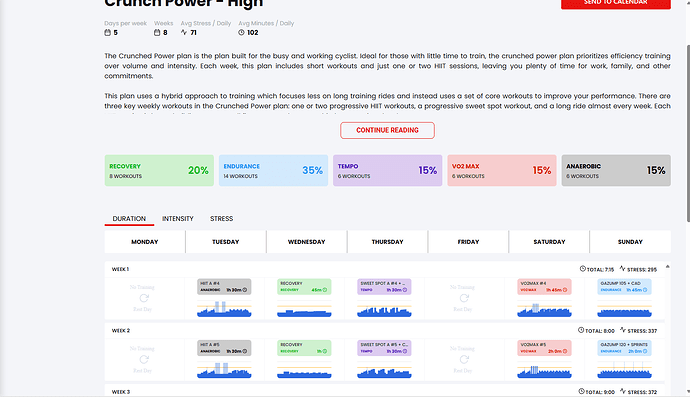Click Week 2 stress pulse icon
The height and width of the screenshot is (397, 690).
coord(623,330)
